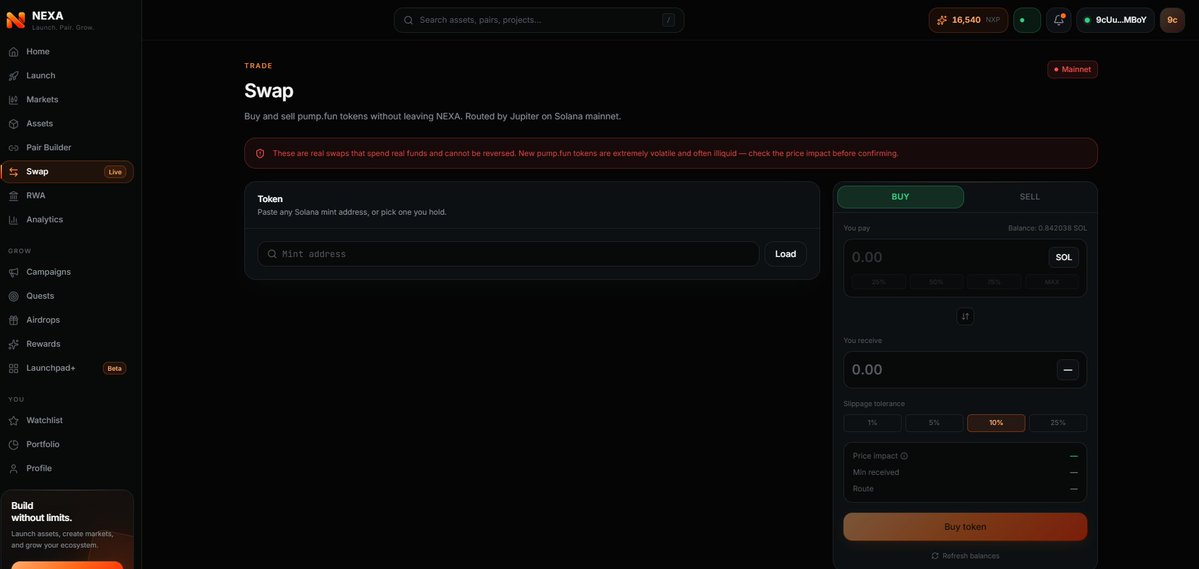The height and width of the screenshot is (569, 1199).
Task: Click the Analytics bar chart icon
Action: (x=13, y=219)
